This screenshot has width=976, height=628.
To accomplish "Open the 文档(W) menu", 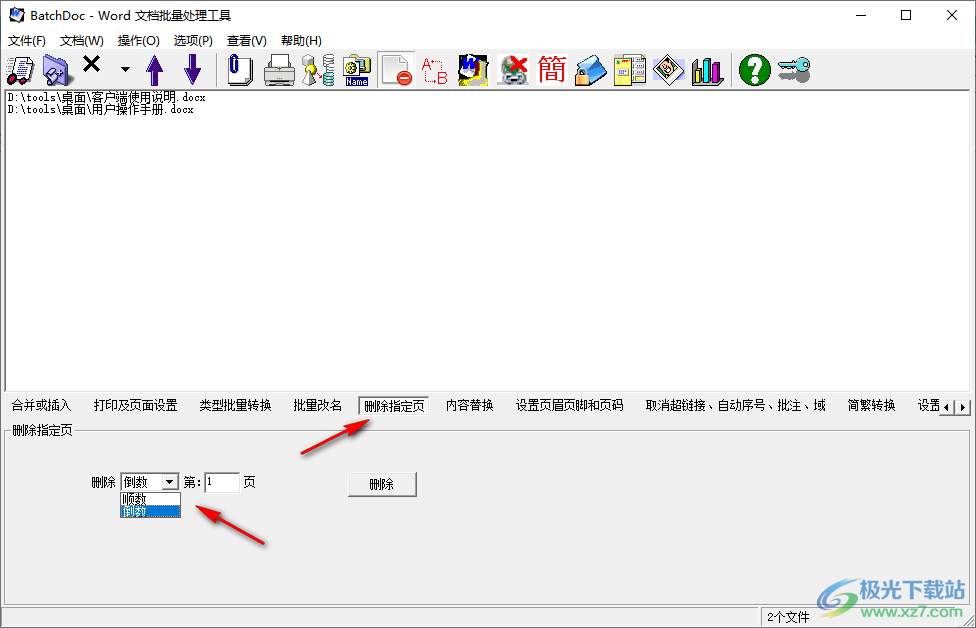I will [82, 40].
